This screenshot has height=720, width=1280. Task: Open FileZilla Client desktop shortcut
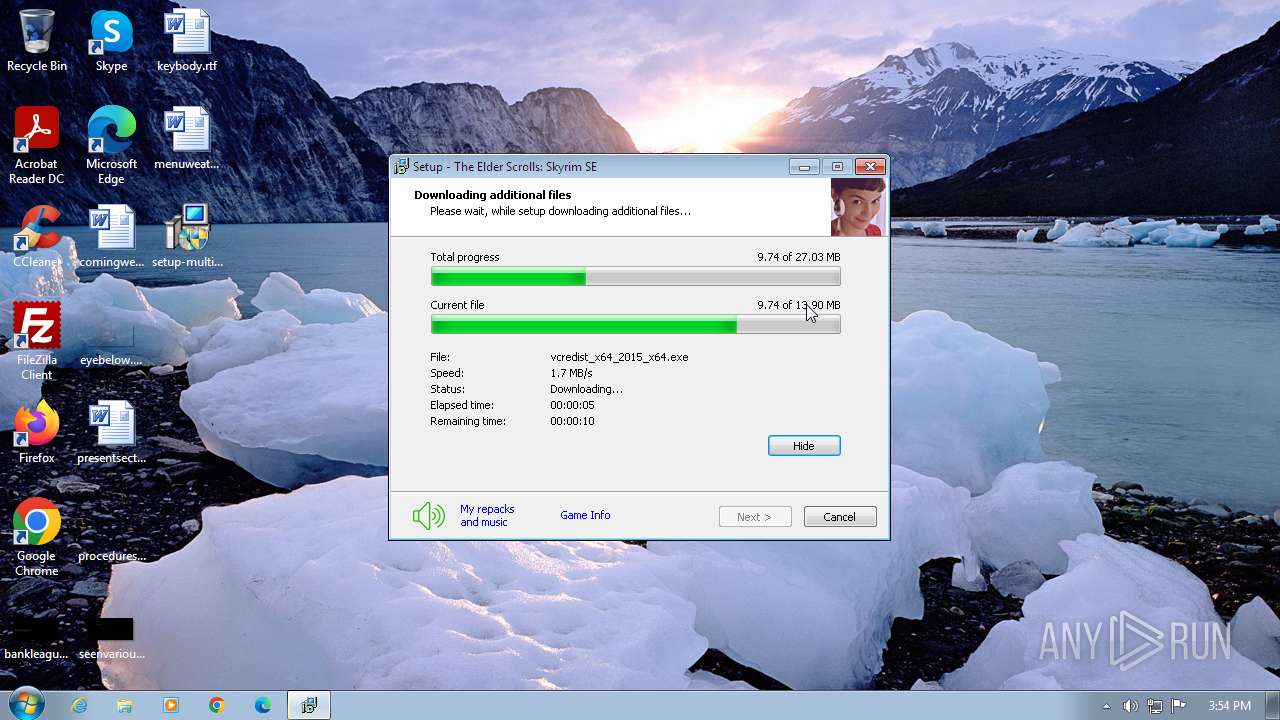click(37, 342)
